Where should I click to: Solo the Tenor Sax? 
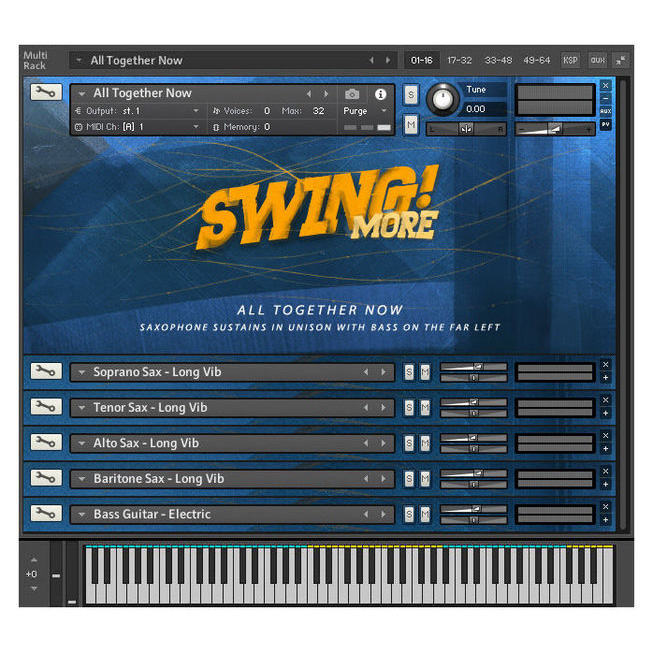tap(409, 407)
